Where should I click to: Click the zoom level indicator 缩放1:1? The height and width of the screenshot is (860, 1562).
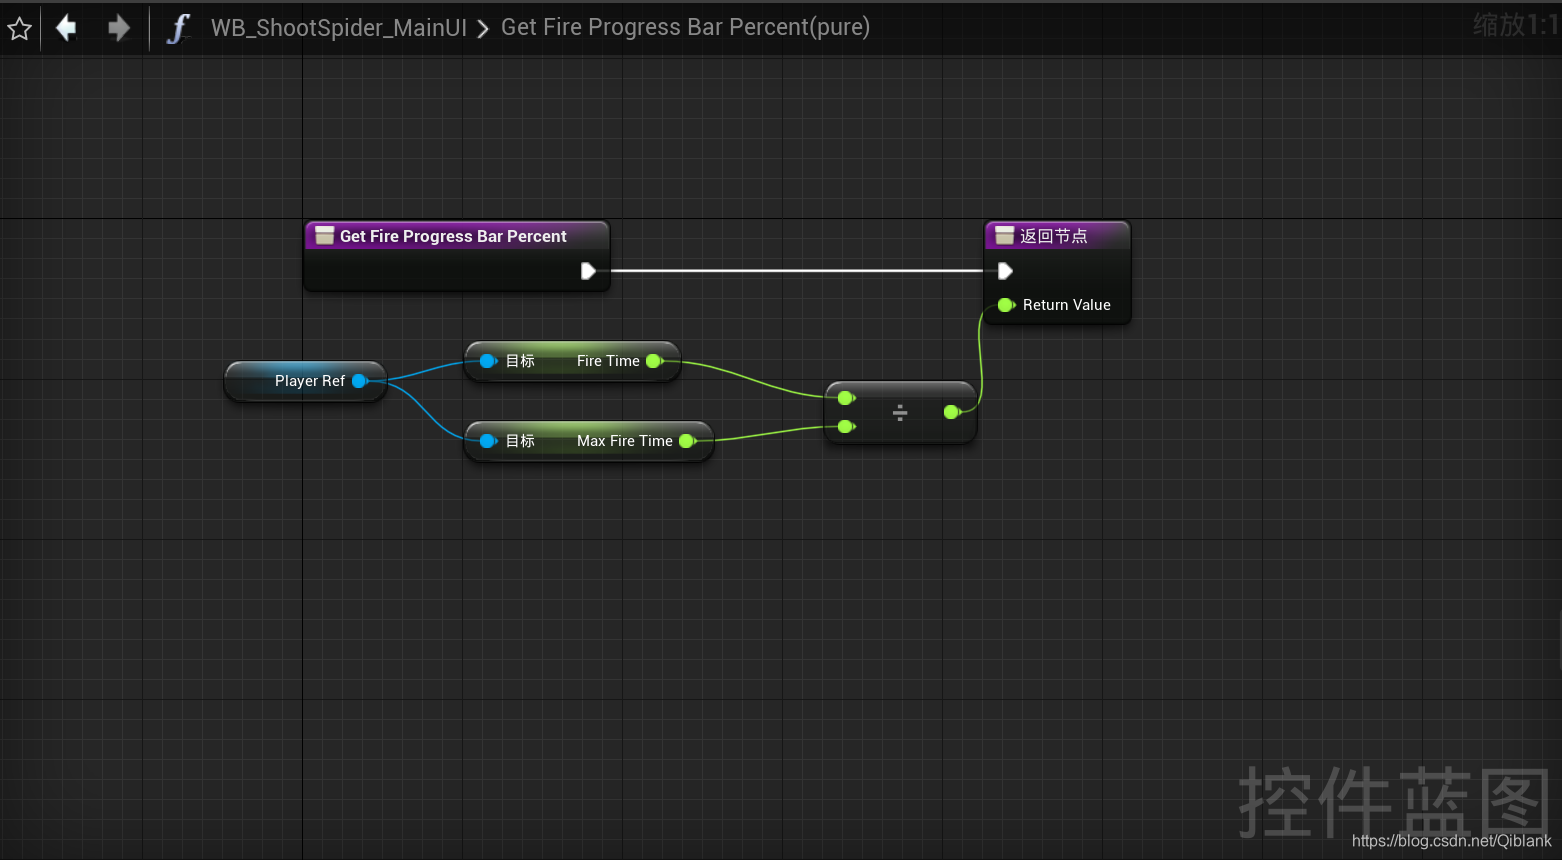[x=1514, y=25]
